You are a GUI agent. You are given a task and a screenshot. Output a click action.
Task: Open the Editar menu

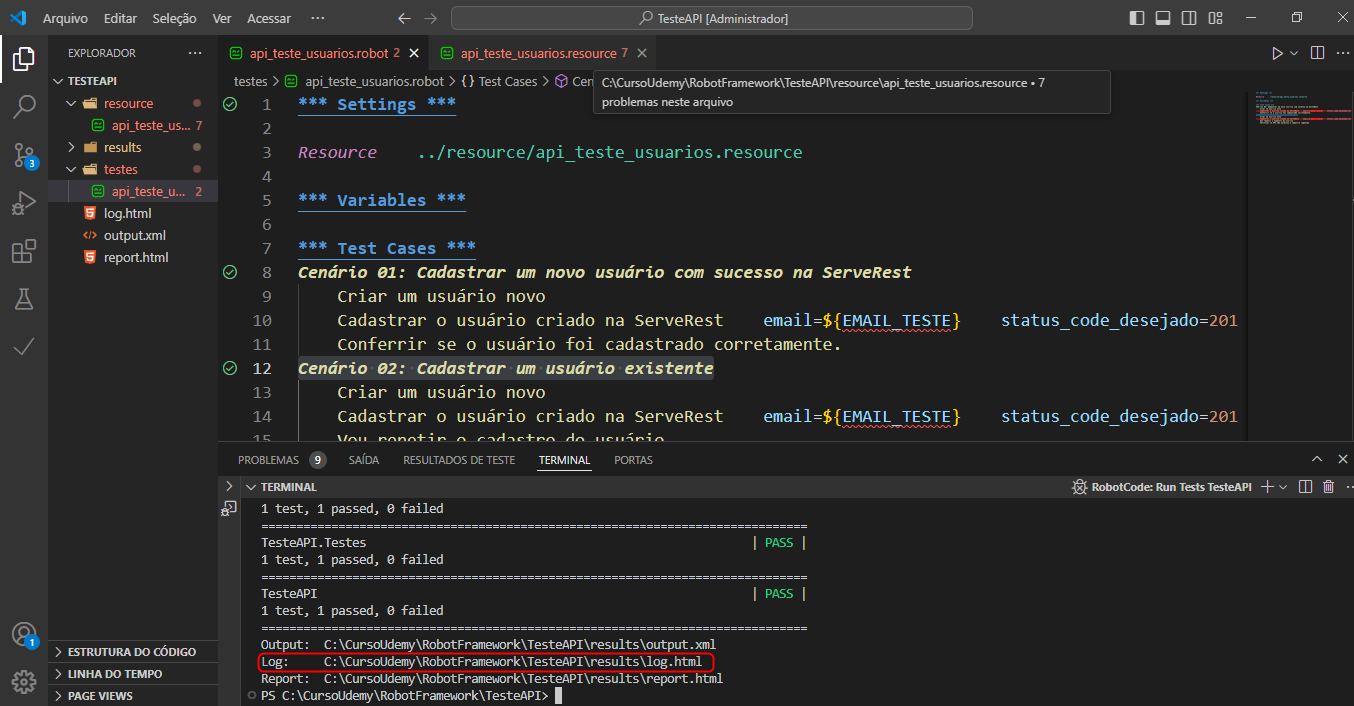[x=120, y=18]
